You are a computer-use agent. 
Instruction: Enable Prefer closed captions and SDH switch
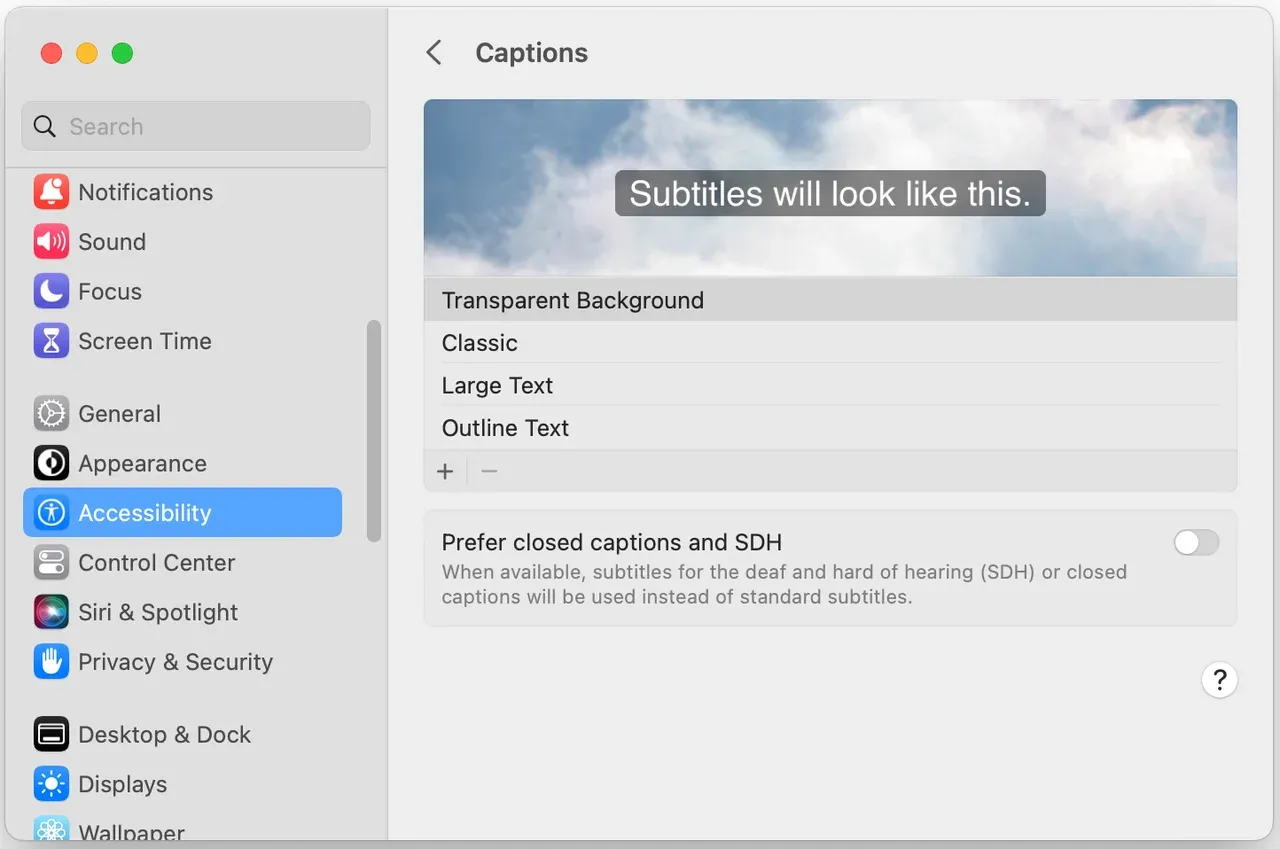[1196, 543]
